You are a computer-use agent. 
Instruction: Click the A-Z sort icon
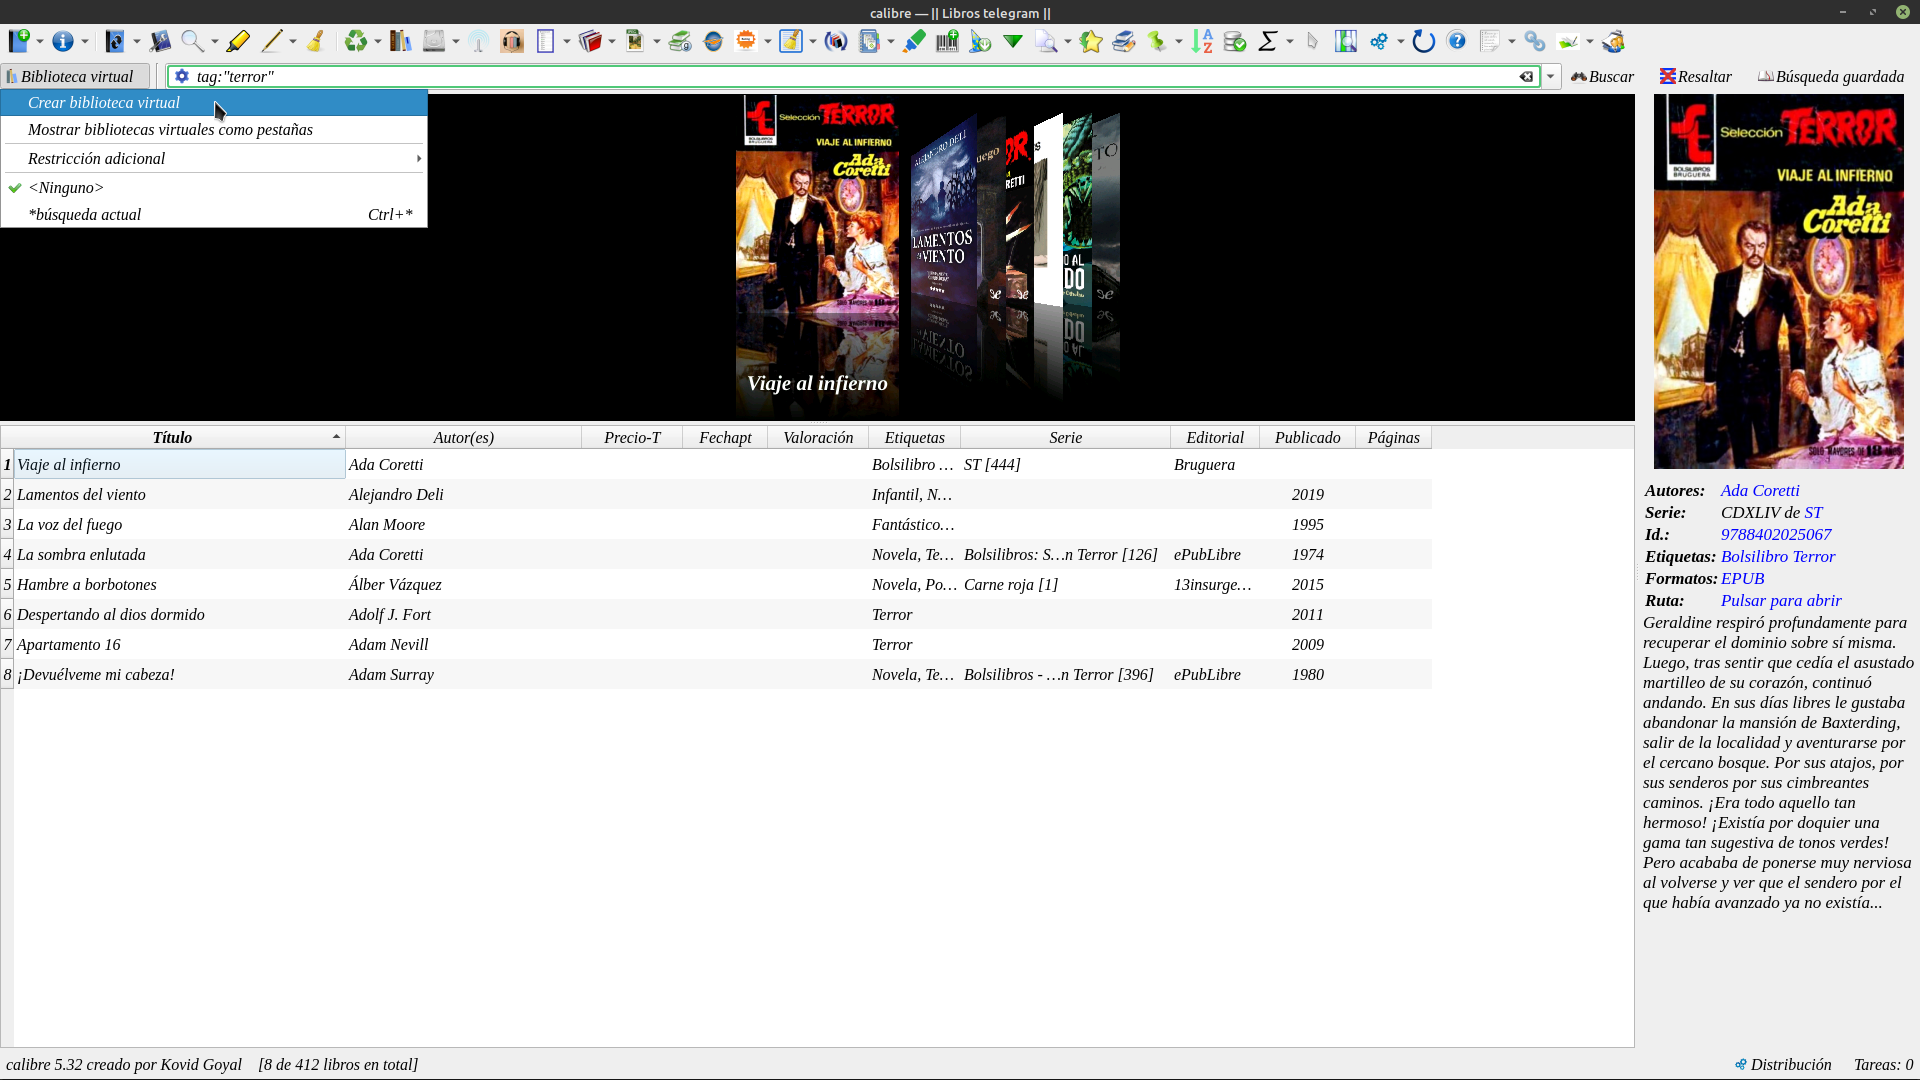coord(1202,41)
